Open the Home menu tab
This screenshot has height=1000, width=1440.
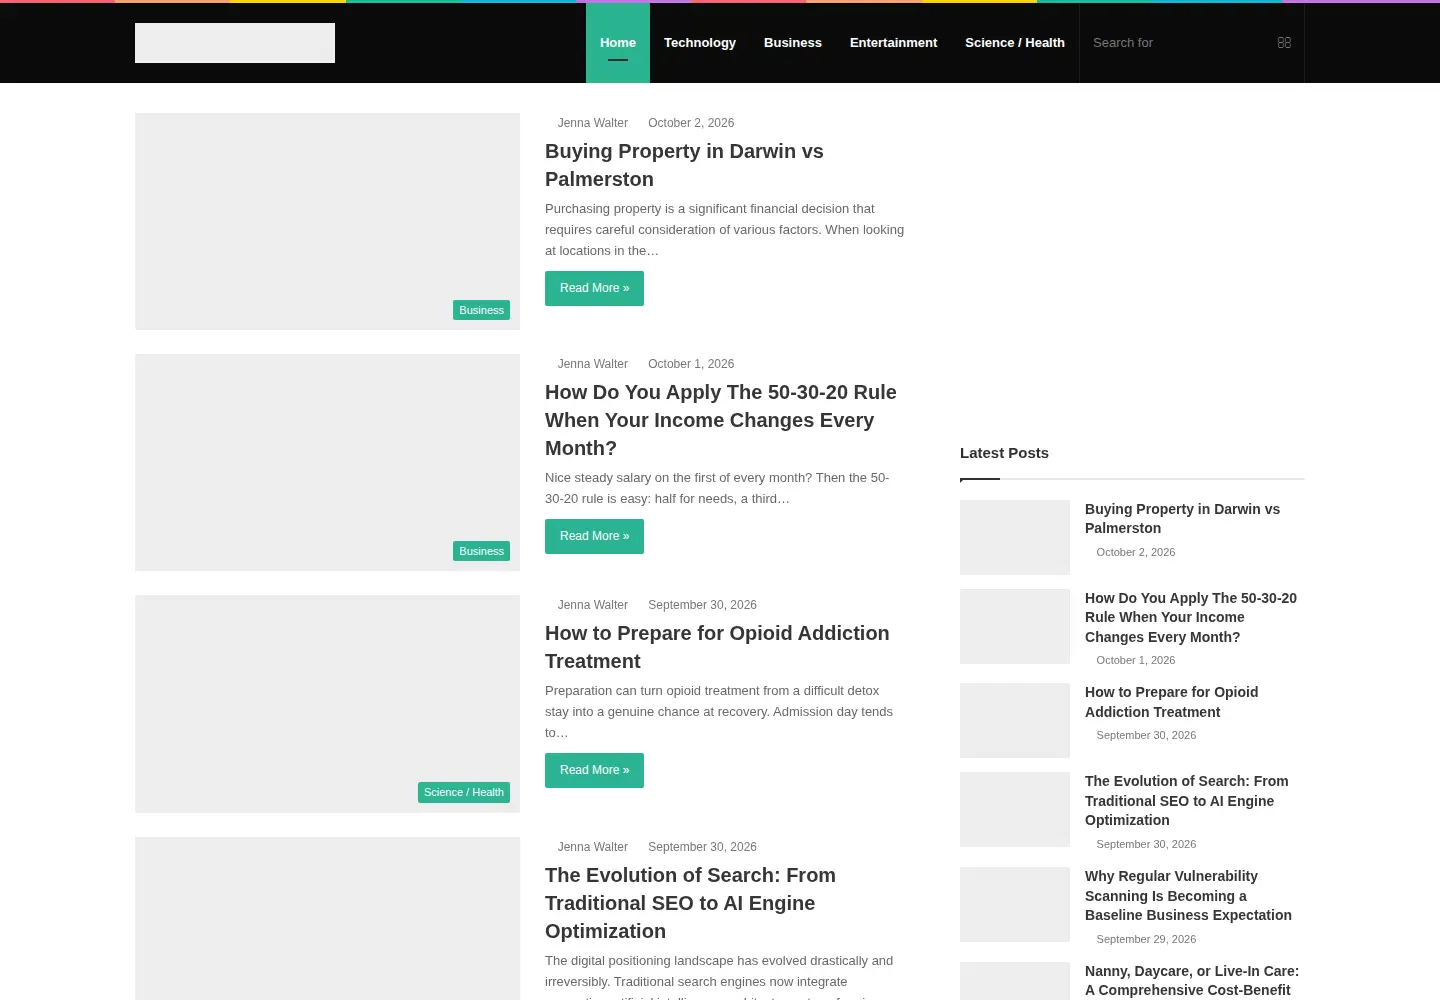618,43
